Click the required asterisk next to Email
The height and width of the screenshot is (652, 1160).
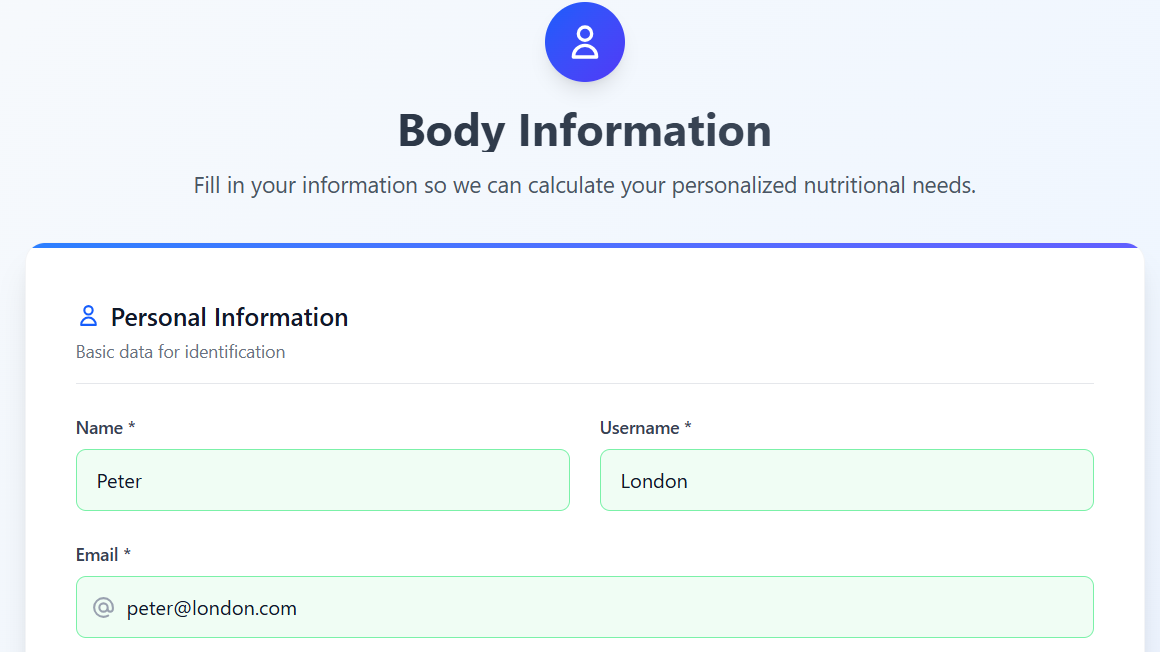[x=127, y=555]
